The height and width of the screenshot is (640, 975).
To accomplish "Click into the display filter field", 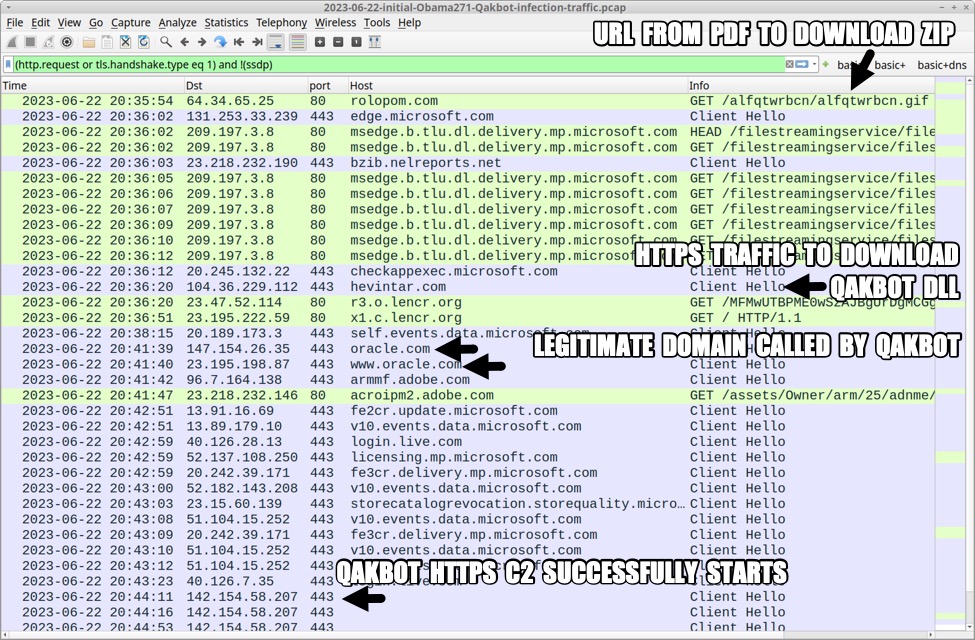I will click(x=398, y=64).
